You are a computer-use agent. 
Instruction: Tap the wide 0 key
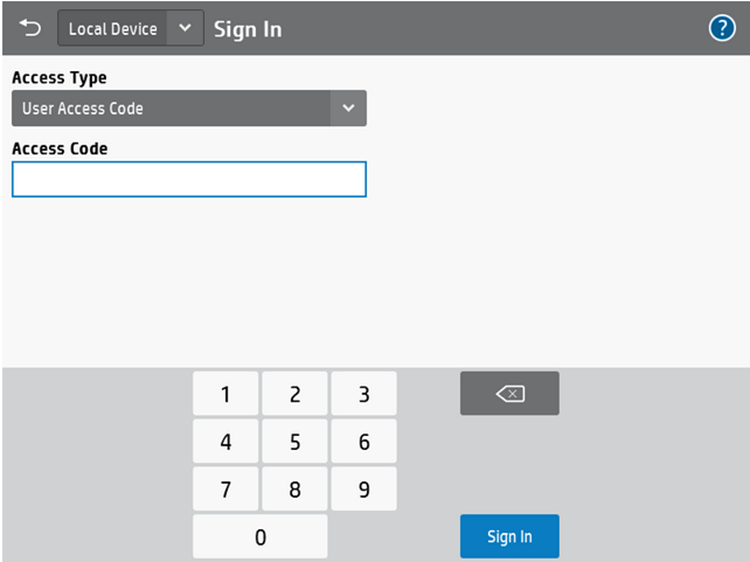coord(260,537)
